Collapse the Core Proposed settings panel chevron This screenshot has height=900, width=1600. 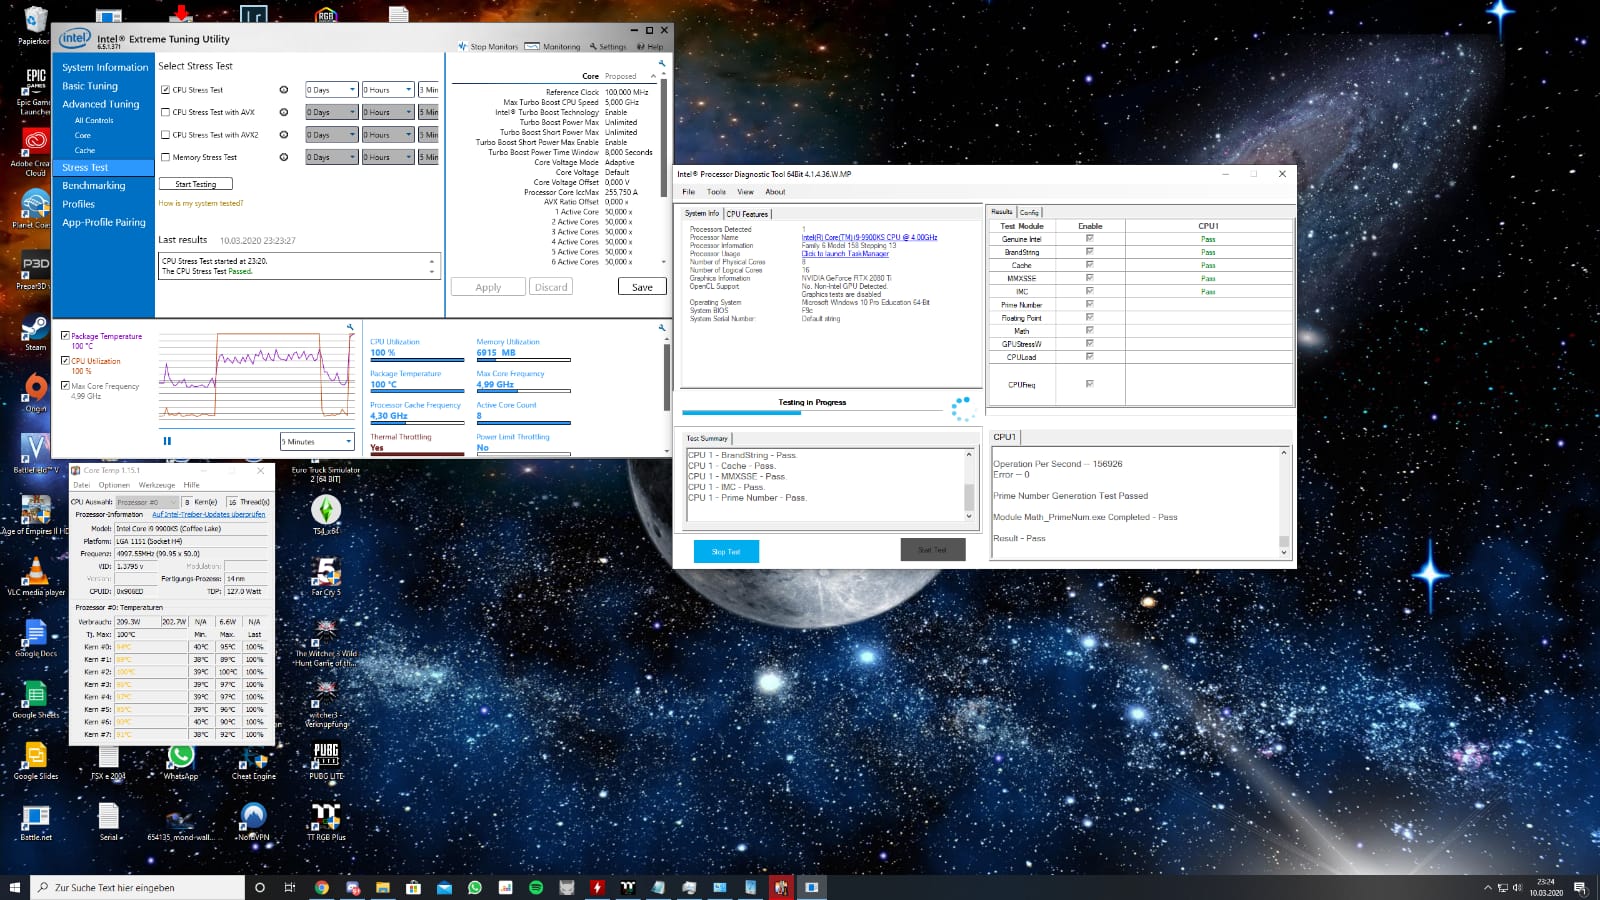coord(653,76)
